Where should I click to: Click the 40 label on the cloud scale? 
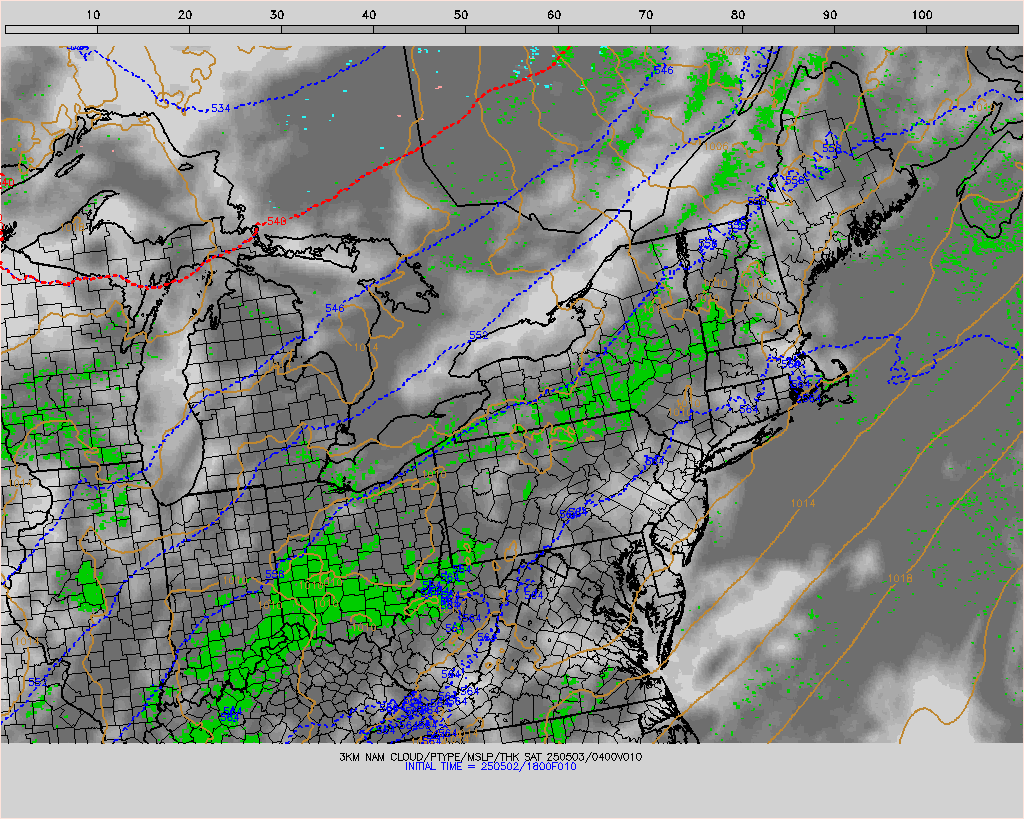click(x=369, y=14)
